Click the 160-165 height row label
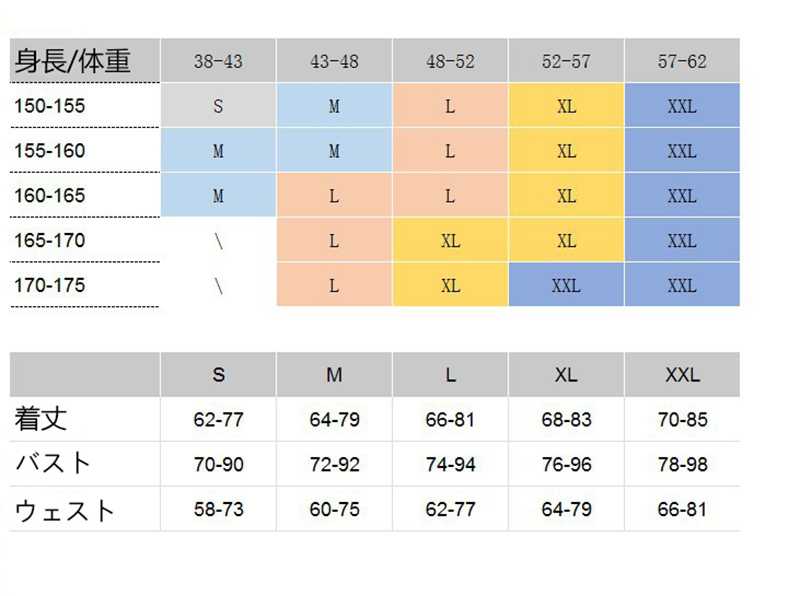The width and height of the screenshot is (800, 596). click(50, 196)
